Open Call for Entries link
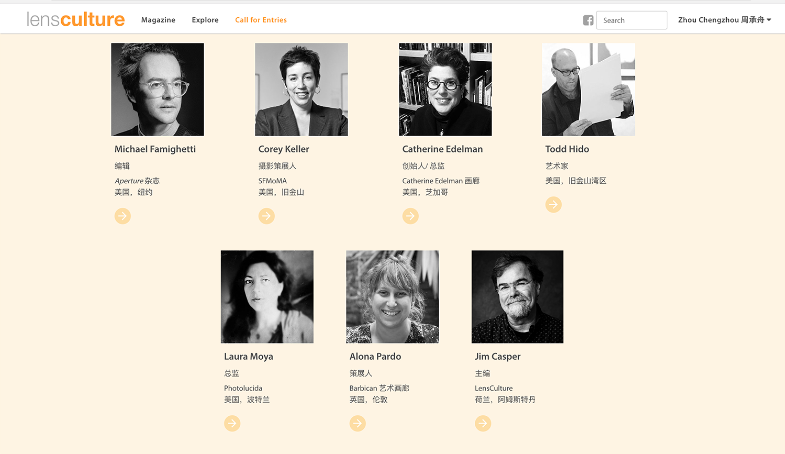 (261, 20)
